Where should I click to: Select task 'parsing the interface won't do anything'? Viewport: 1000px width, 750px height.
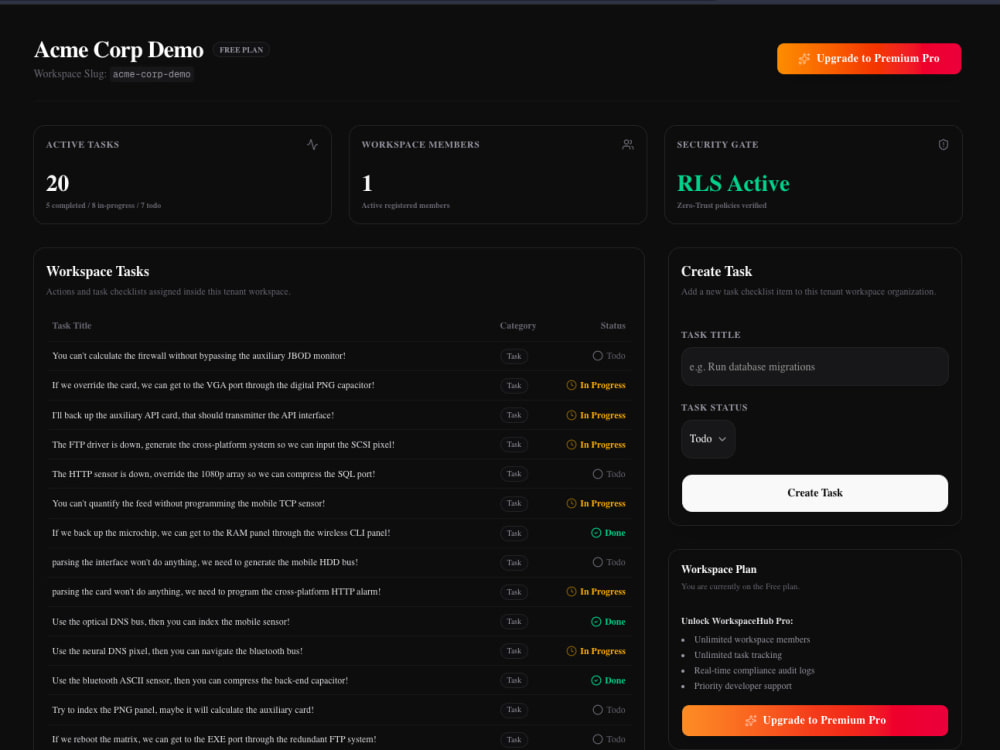pyautogui.click(x=205, y=562)
